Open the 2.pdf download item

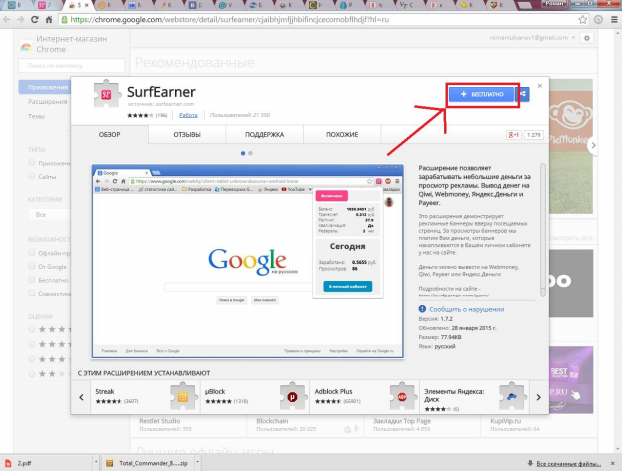(x=47, y=463)
